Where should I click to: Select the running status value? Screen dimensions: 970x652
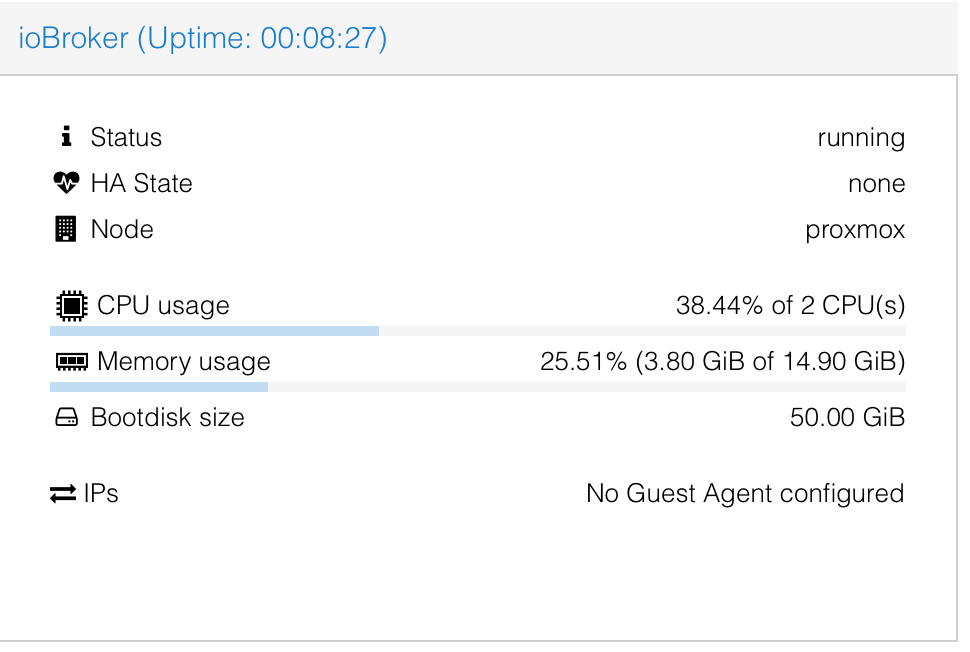861,138
